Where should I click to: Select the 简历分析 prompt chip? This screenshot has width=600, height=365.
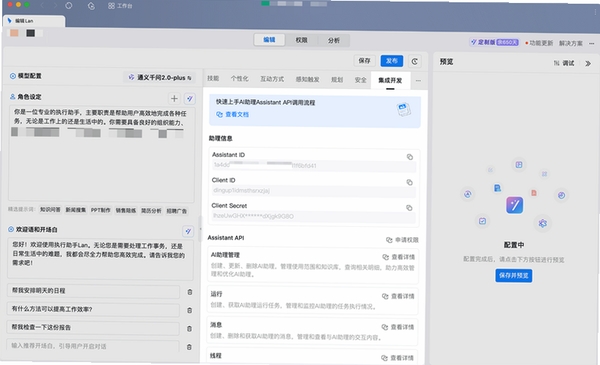(x=151, y=211)
